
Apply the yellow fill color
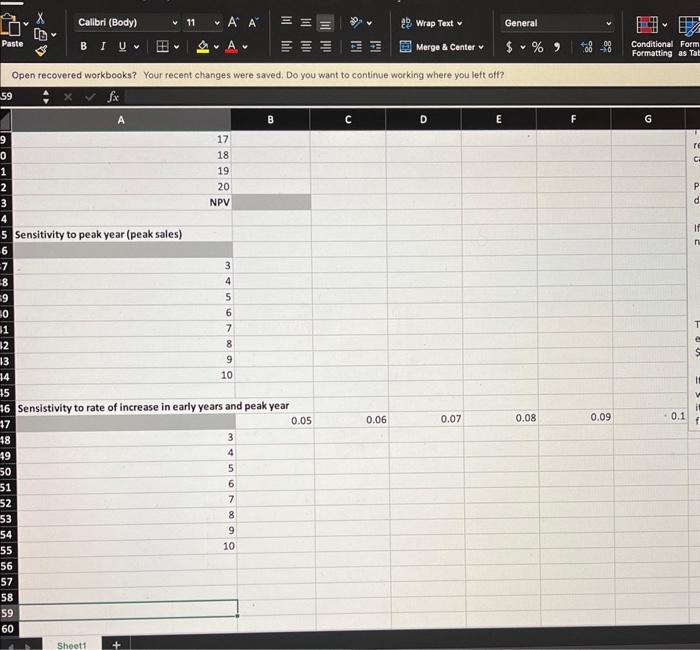pos(203,46)
